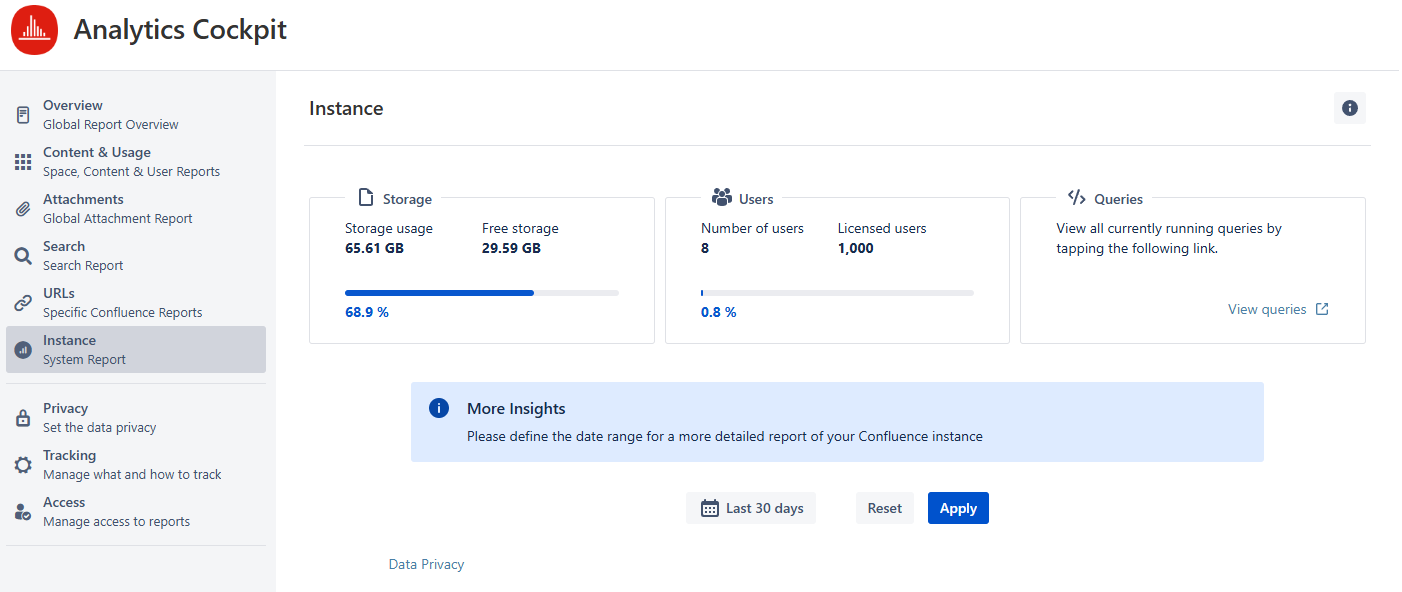Click the storage usage progress bar

pyautogui.click(x=481, y=293)
